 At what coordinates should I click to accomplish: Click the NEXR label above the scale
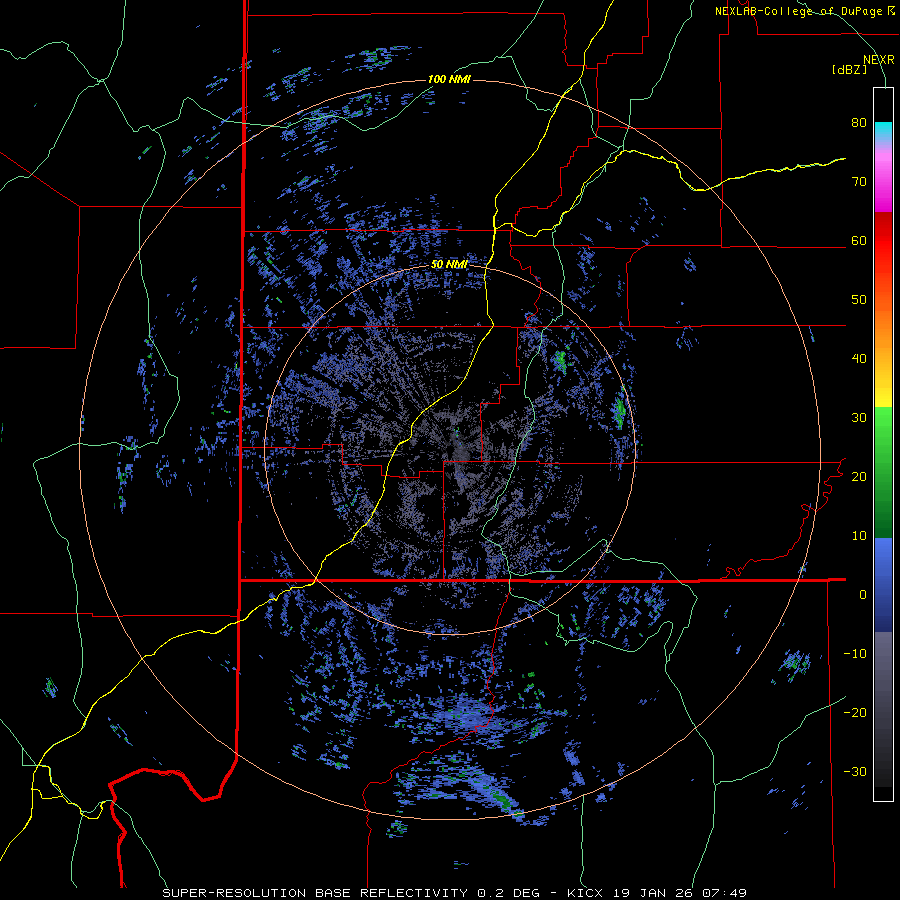click(x=879, y=60)
